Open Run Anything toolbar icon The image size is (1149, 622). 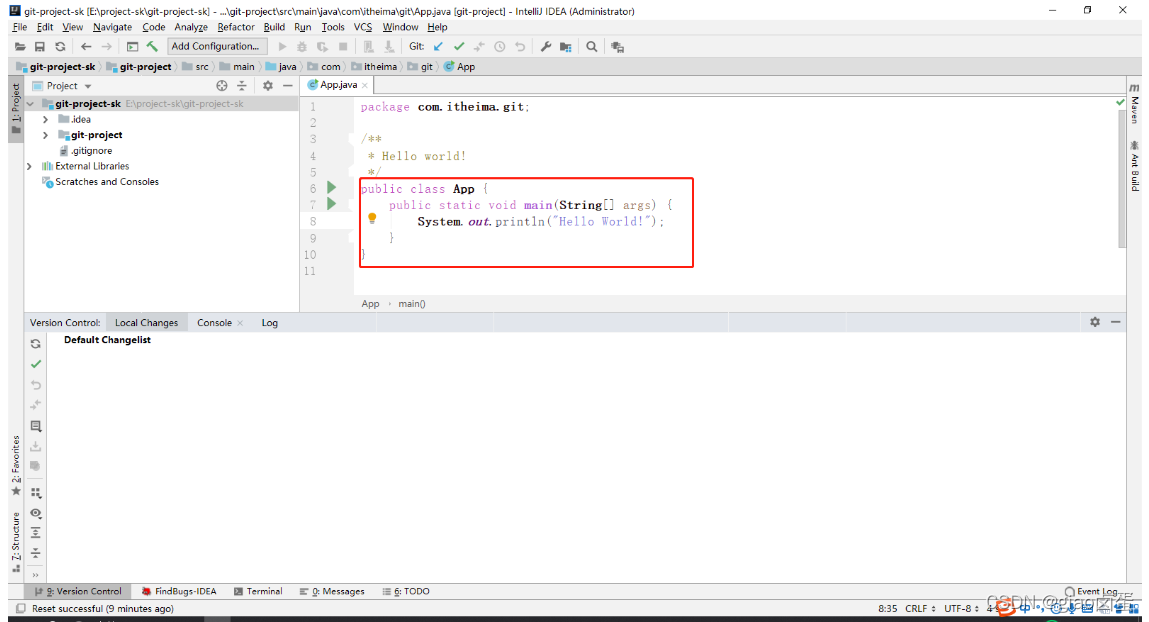[132, 46]
